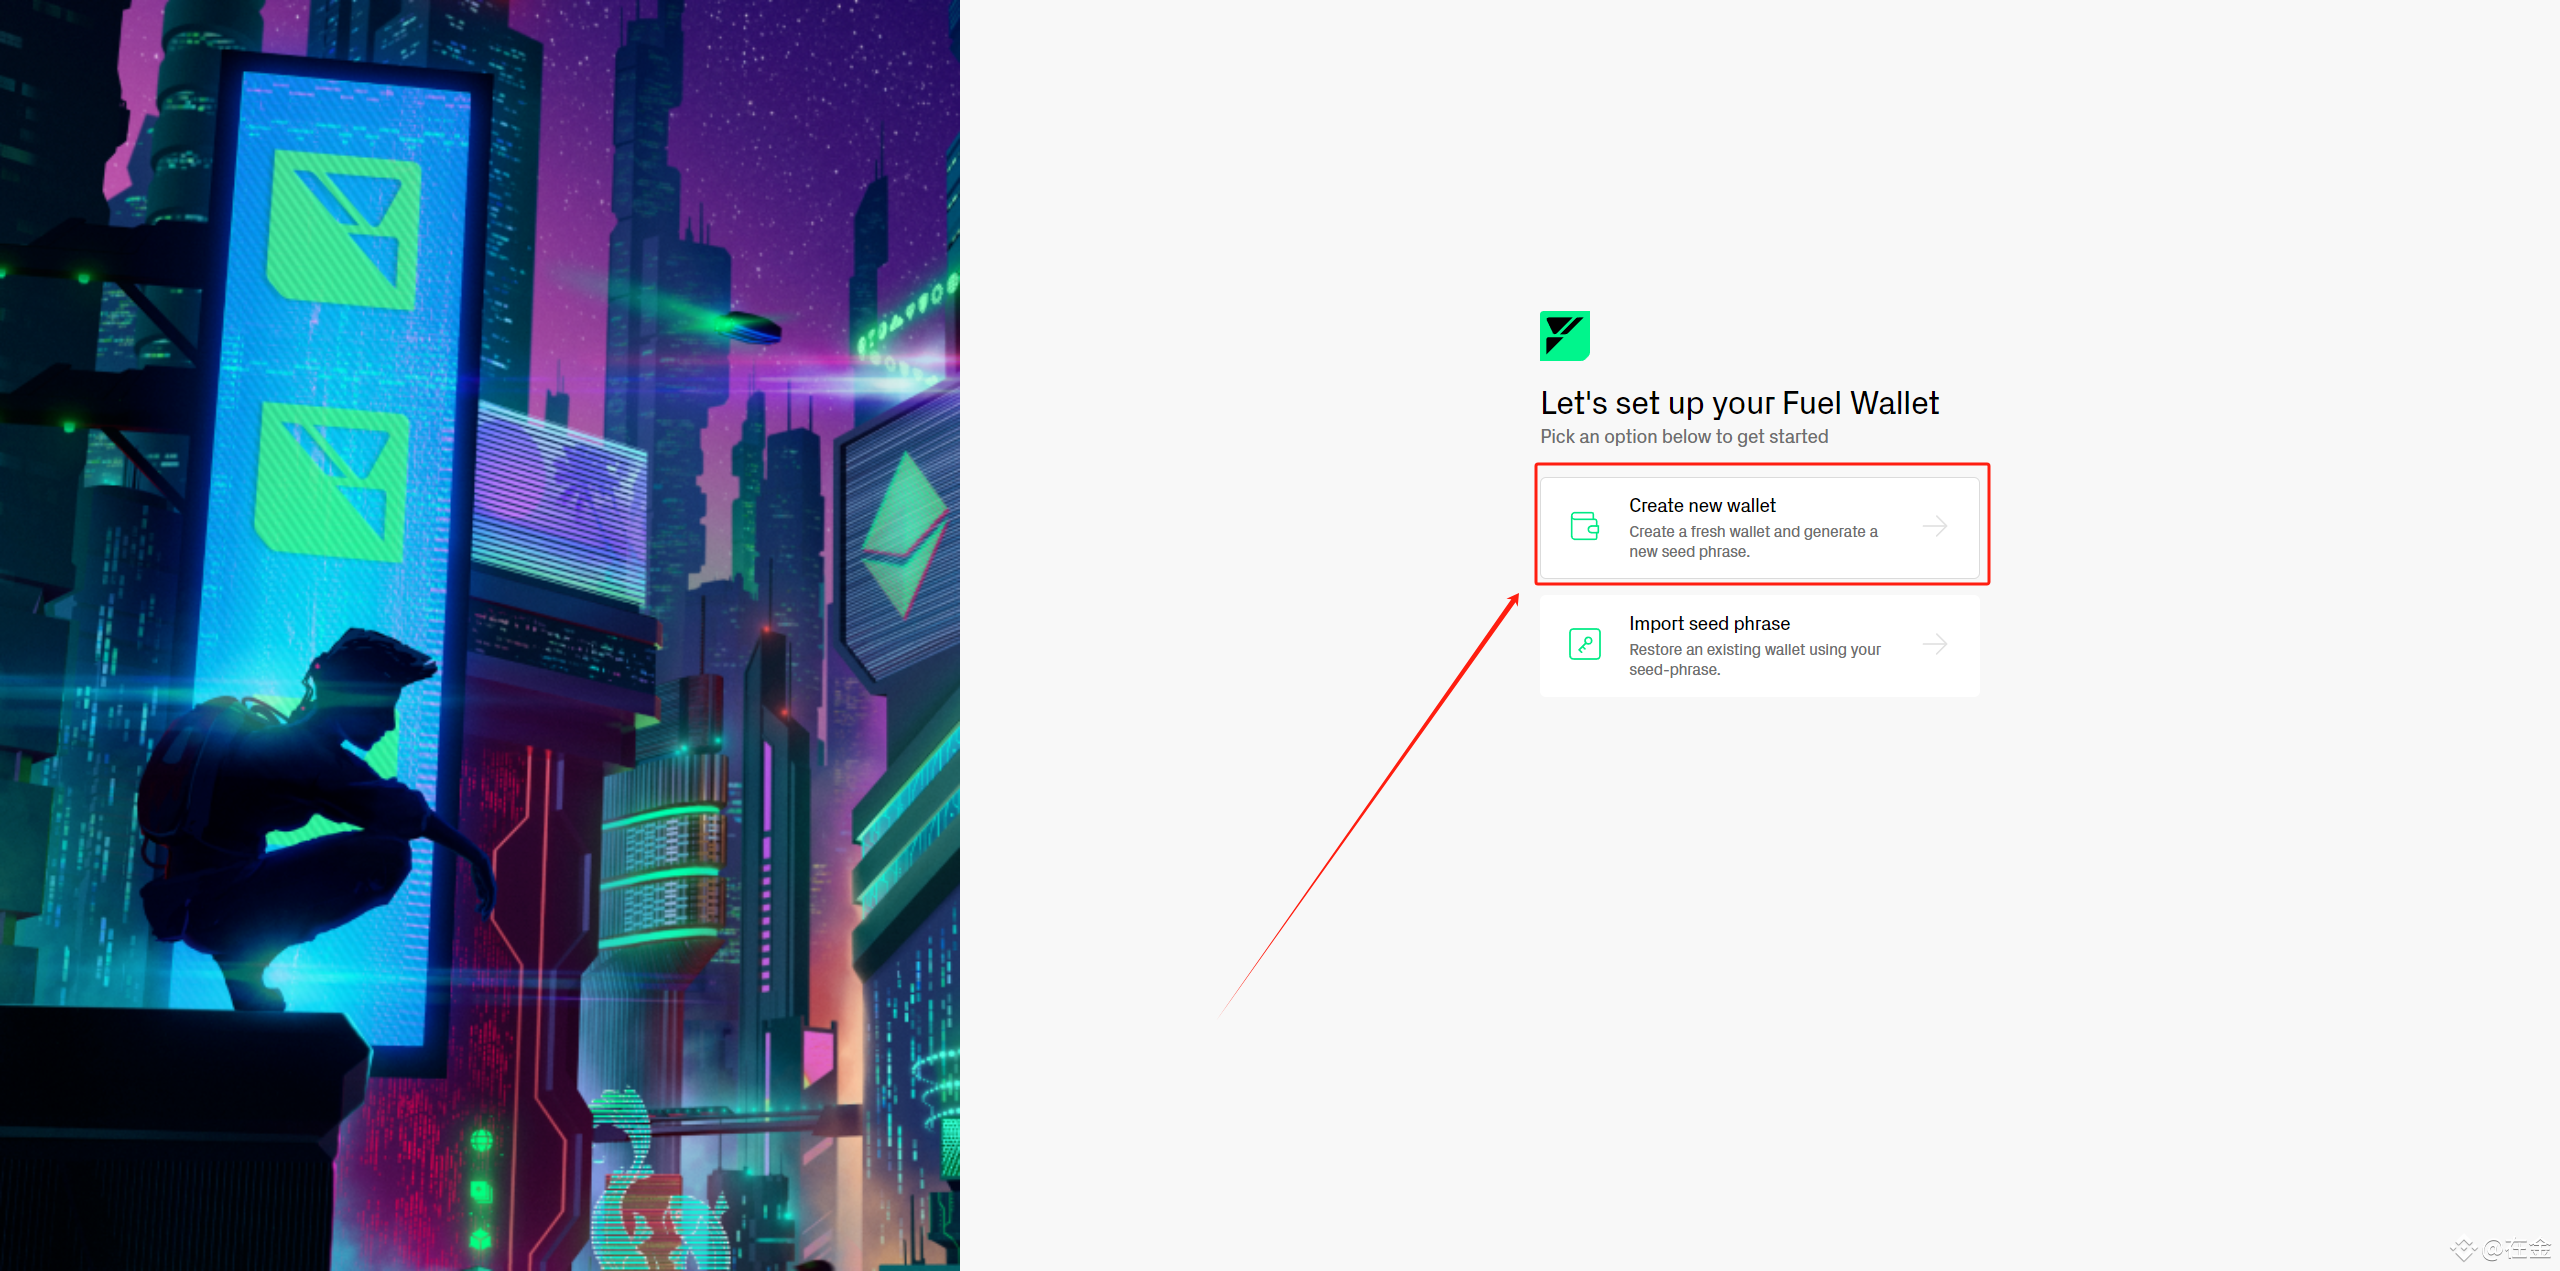The width and height of the screenshot is (2560, 1271).
Task: Click the key icon in the Import seed phrase card
Action: pyautogui.click(x=1584, y=644)
